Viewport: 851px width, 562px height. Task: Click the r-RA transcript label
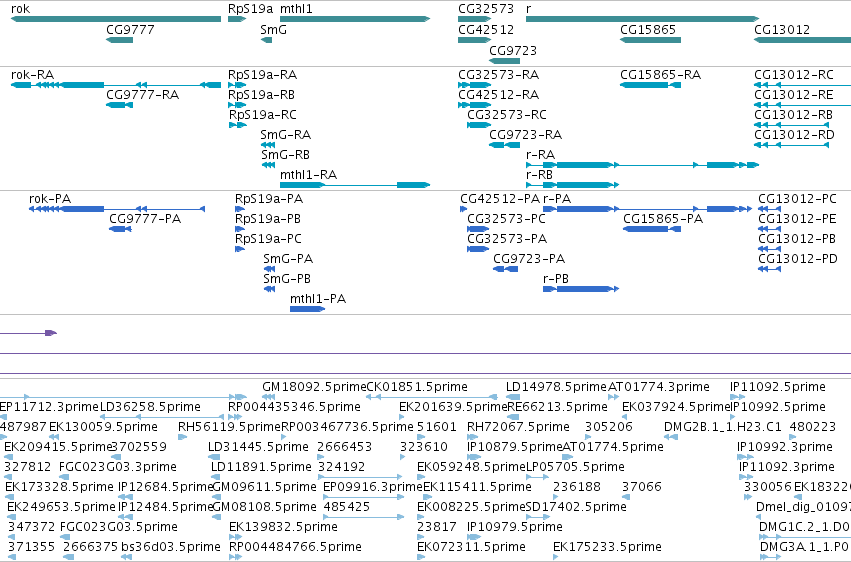pos(541,155)
